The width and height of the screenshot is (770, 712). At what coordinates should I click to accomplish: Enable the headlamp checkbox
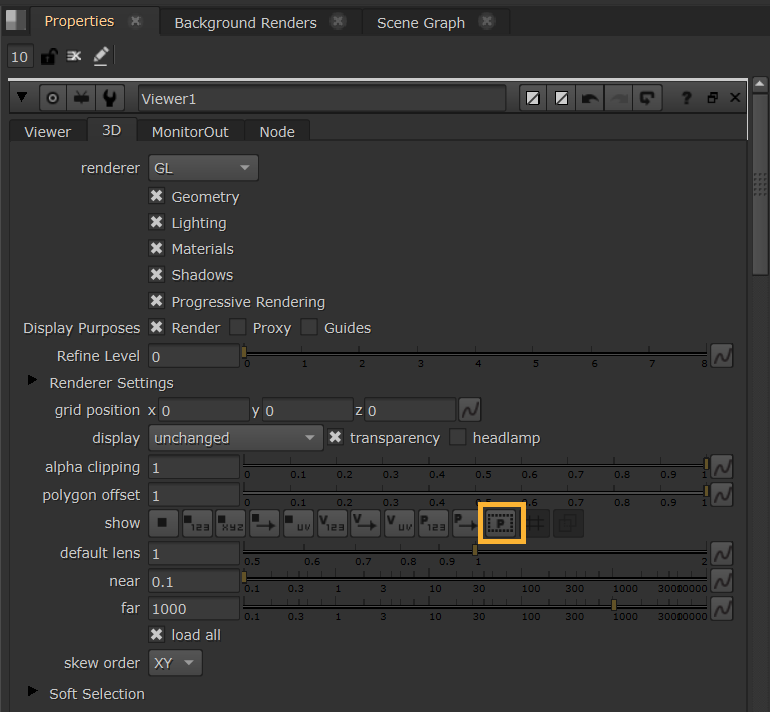tap(458, 438)
